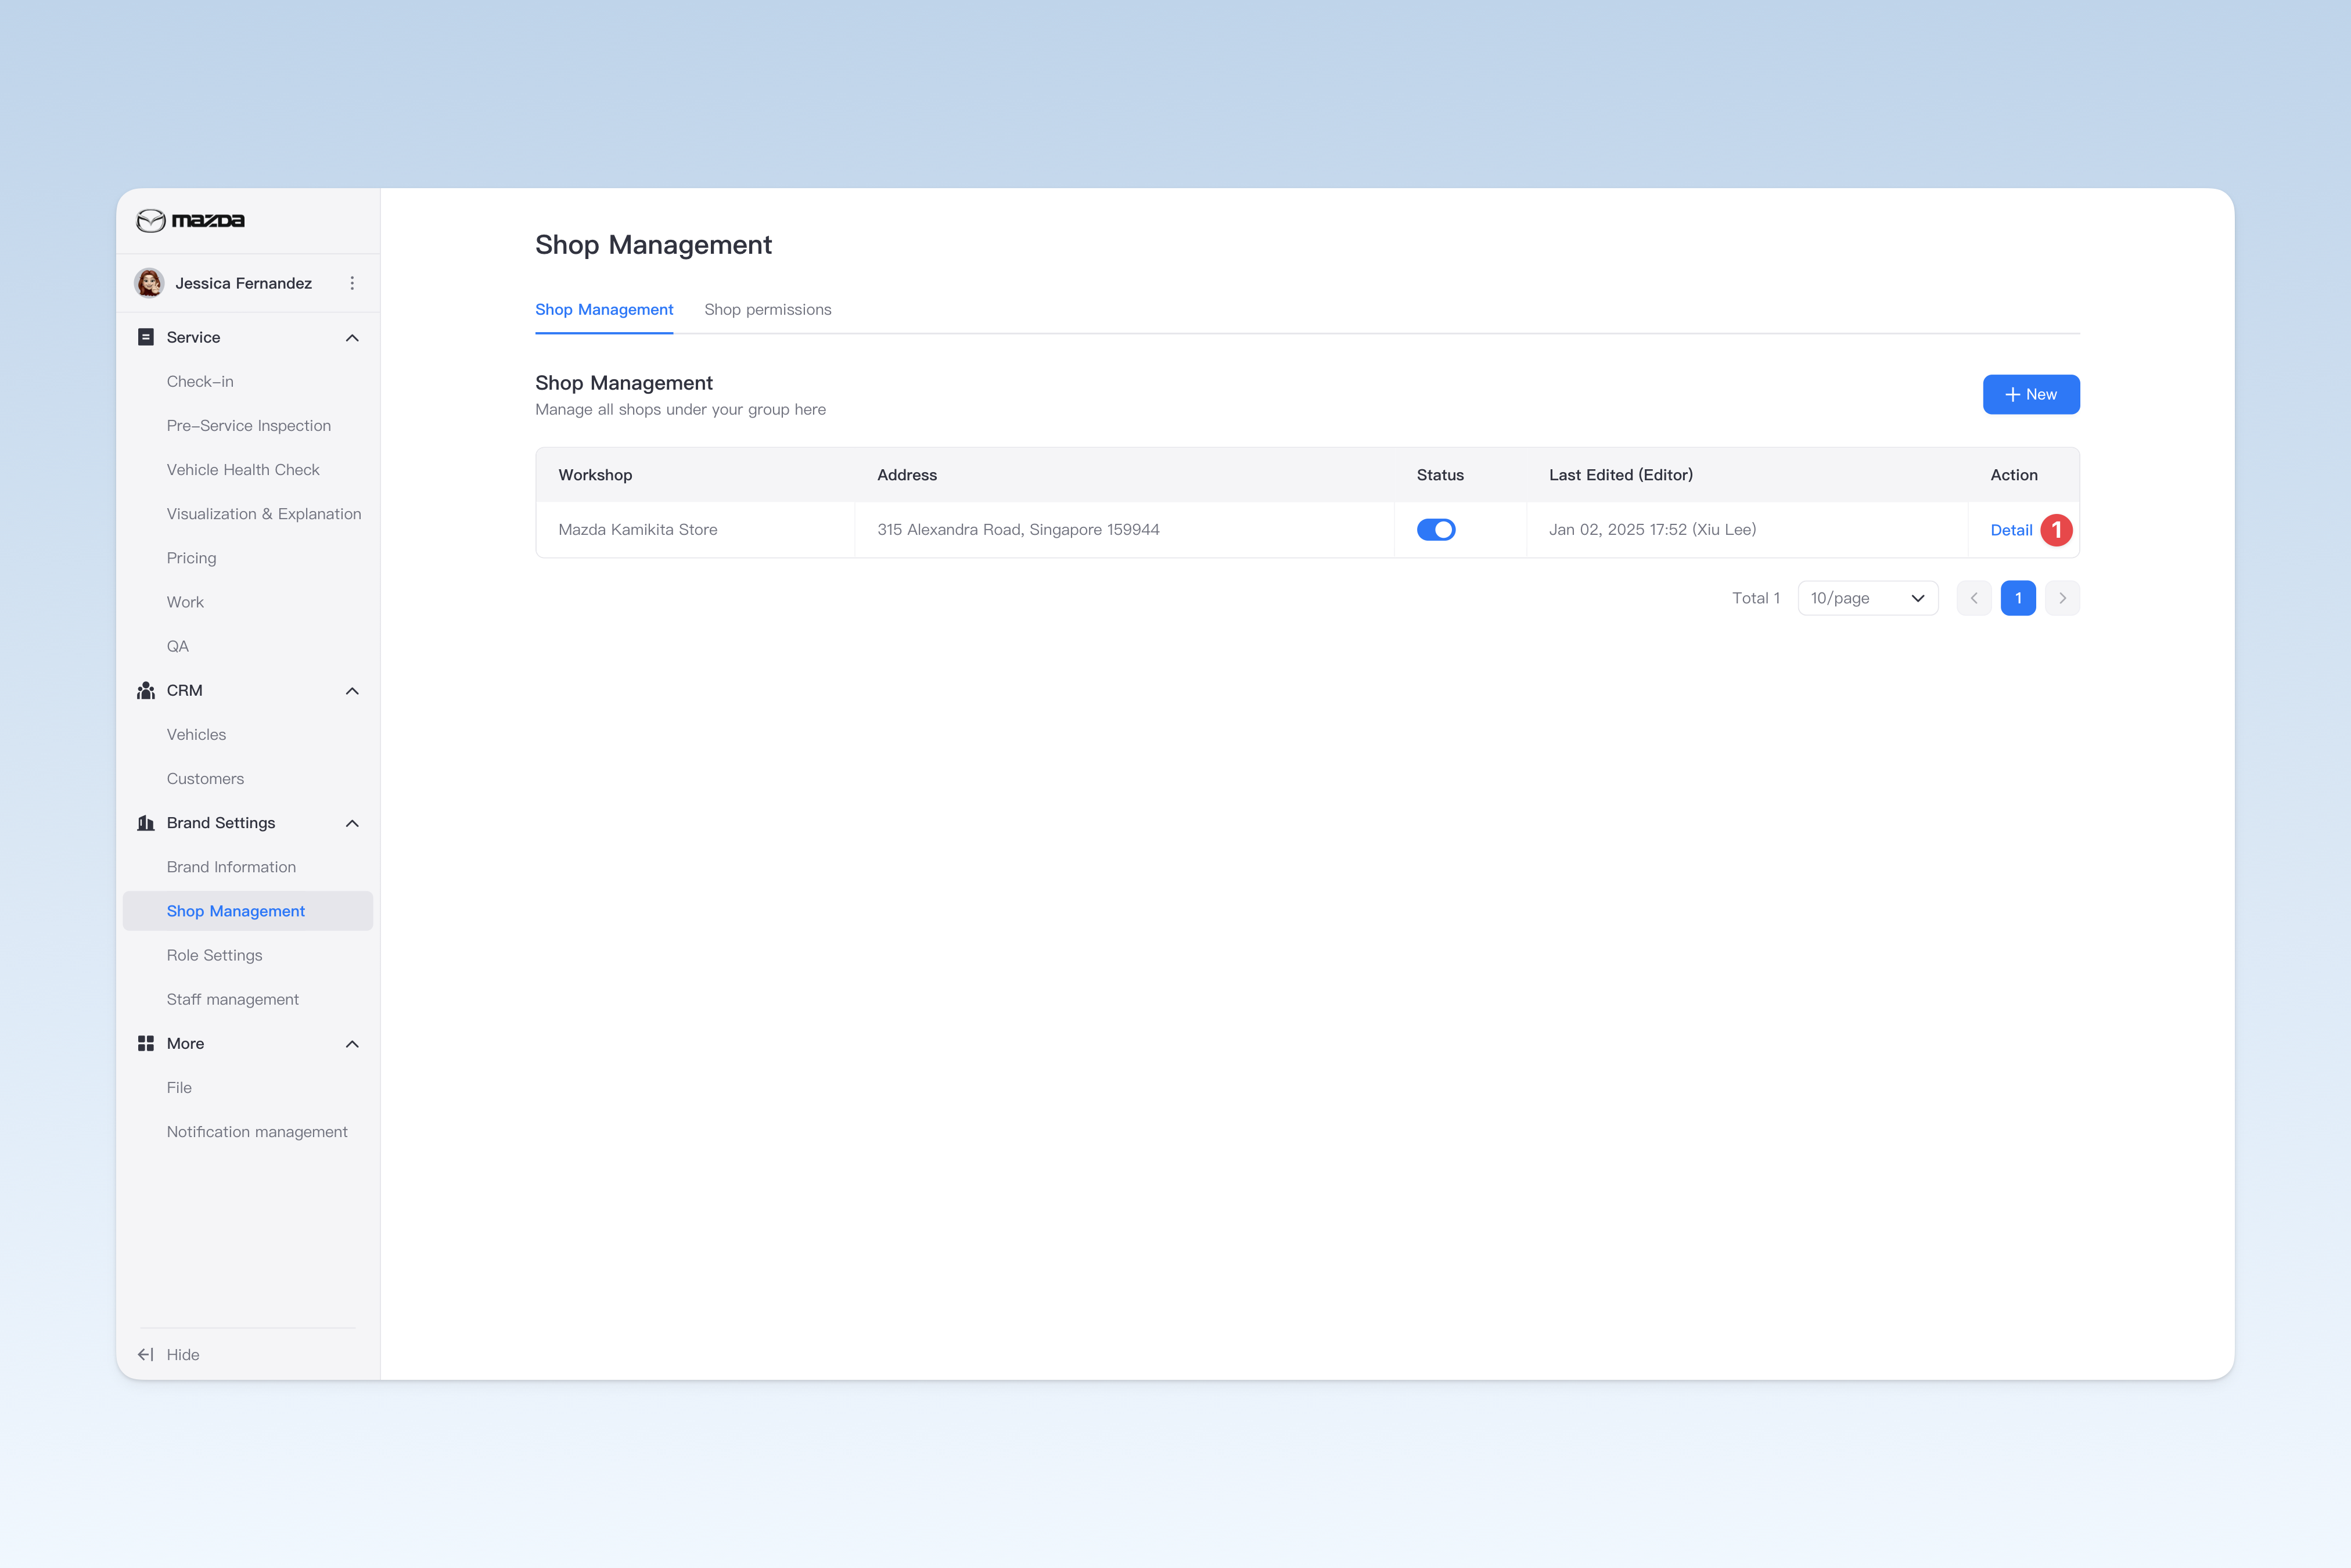The height and width of the screenshot is (1568, 2351).
Task: Select page 1 in pagination
Action: click(x=2018, y=598)
